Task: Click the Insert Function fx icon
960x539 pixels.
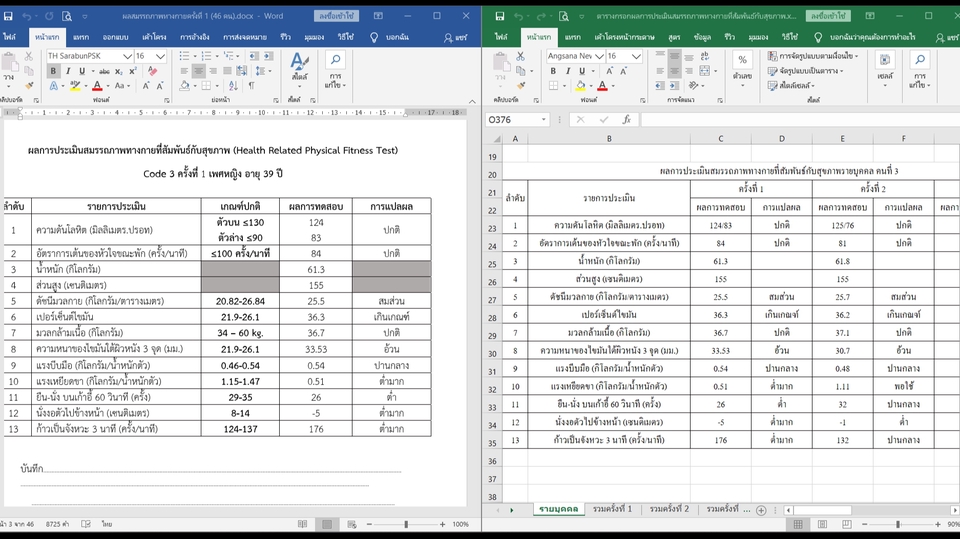Action: [x=626, y=120]
